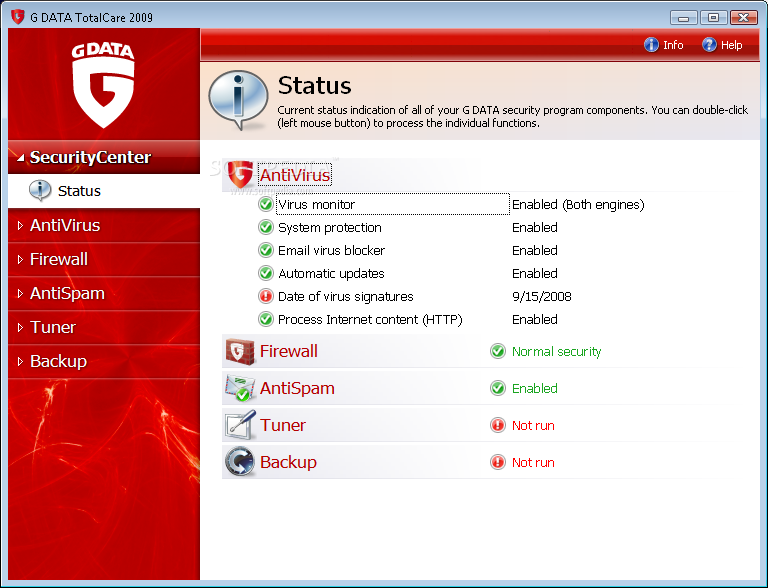The width and height of the screenshot is (768, 588).
Task: Maximize the G DATA TotalCare window
Action: (x=714, y=18)
